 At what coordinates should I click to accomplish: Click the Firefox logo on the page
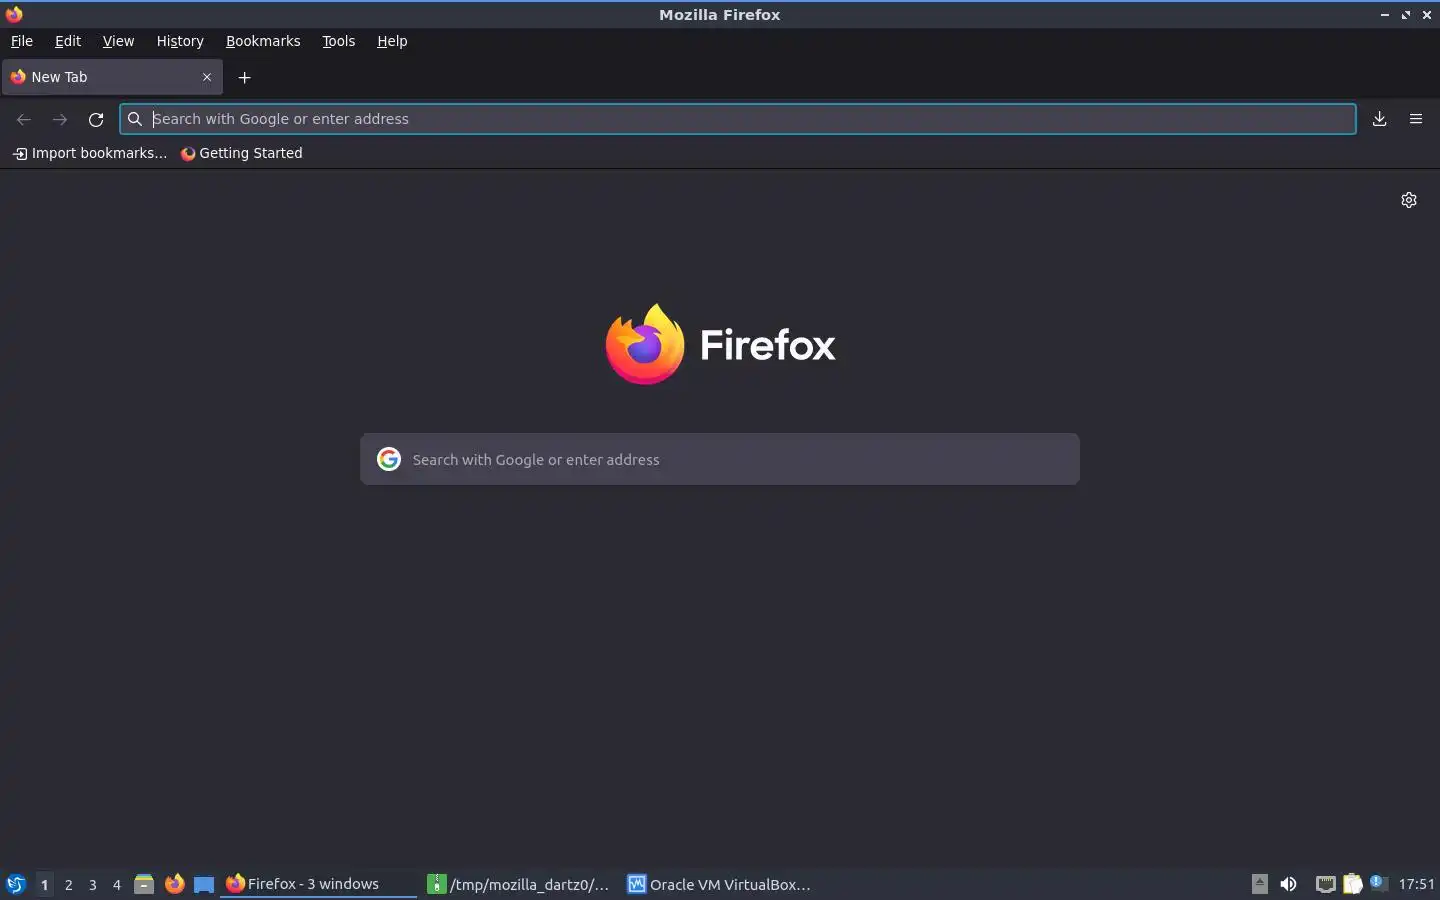coord(720,344)
